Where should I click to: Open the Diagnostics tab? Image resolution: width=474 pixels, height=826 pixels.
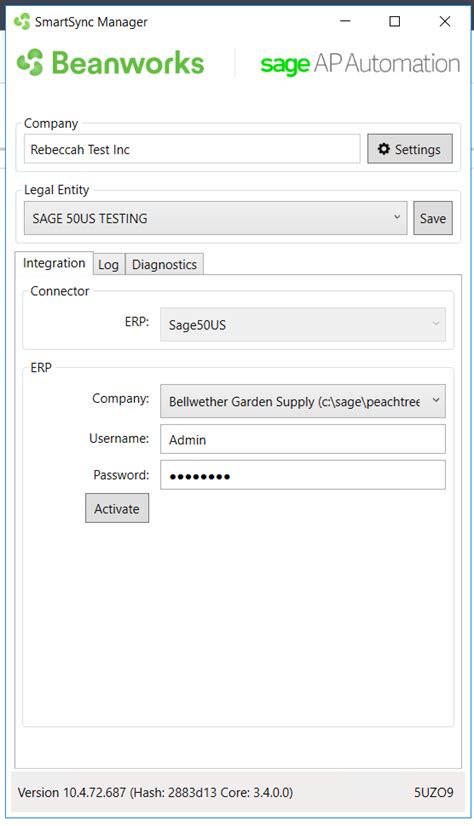click(x=164, y=264)
